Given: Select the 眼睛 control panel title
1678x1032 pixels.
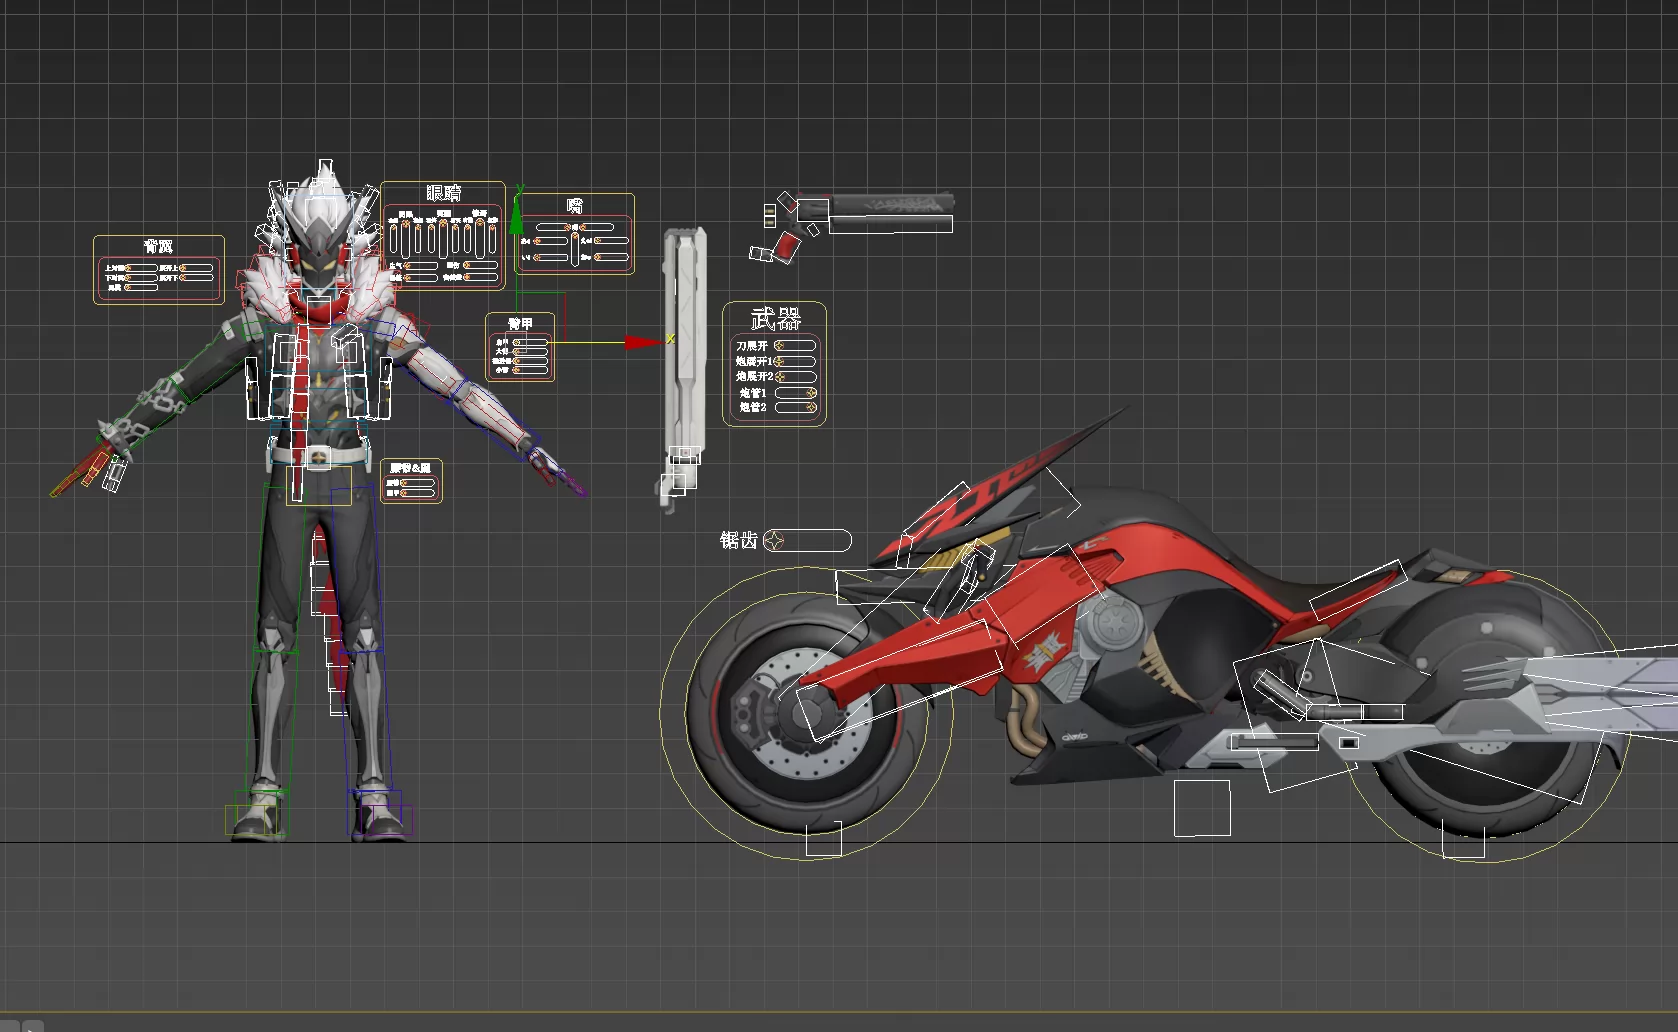Looking at the screenshot, I should [x=444, y=193].
